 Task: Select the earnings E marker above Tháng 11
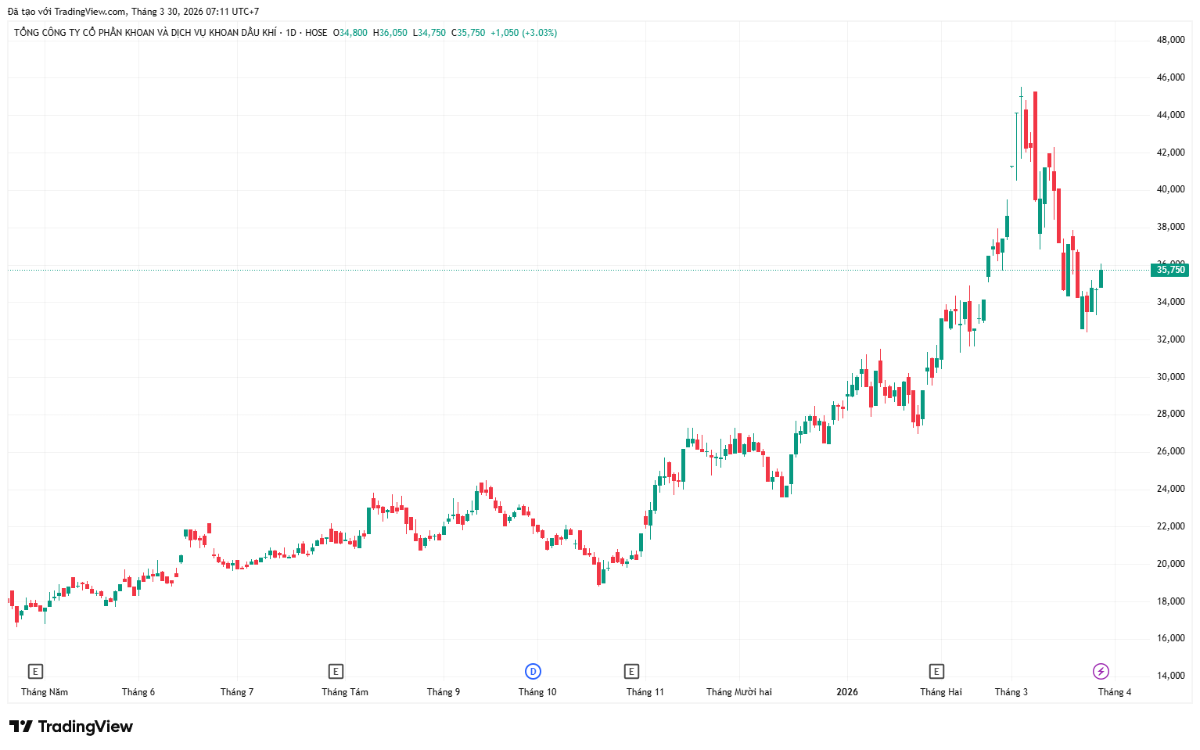[631, 671]
